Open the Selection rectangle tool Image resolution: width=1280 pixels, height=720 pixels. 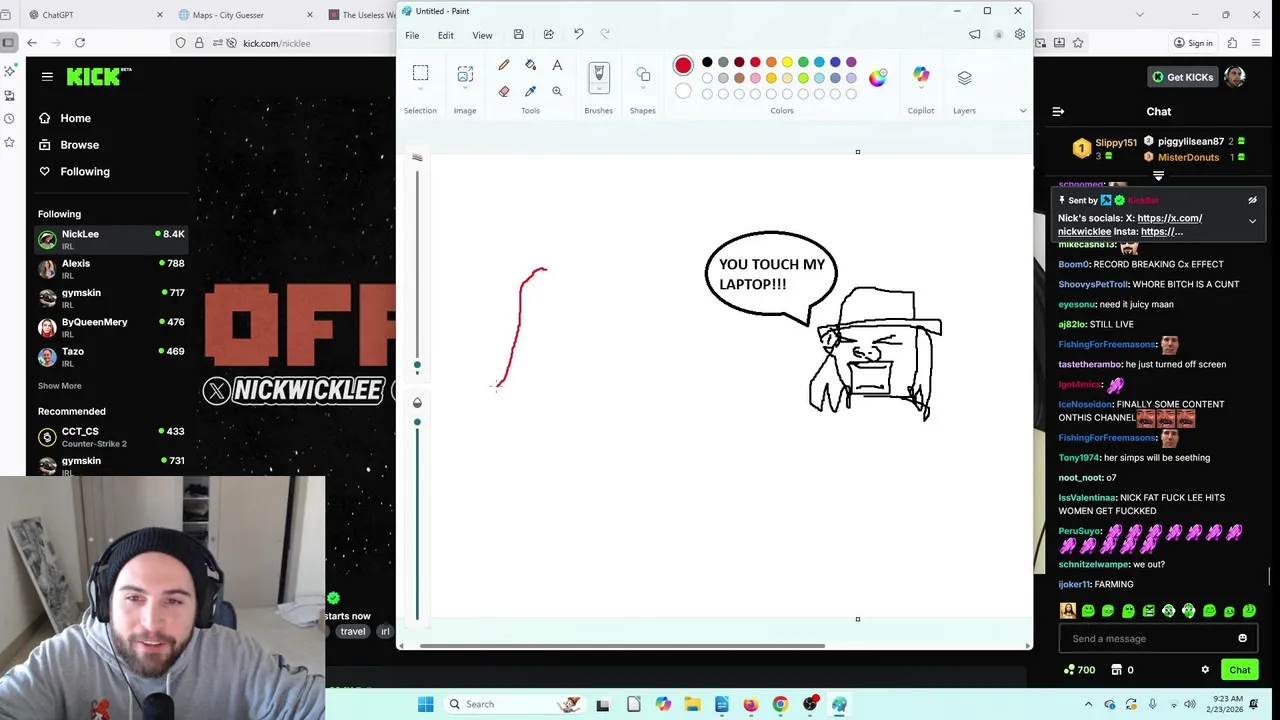tap(420, 73)
